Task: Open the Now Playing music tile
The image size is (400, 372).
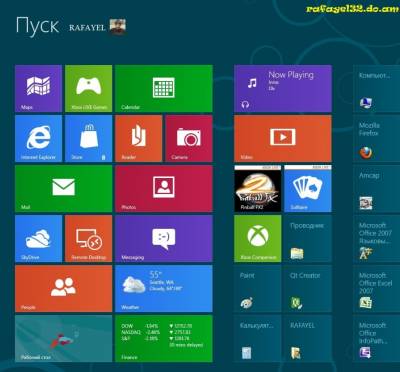Action: (283, 88)
